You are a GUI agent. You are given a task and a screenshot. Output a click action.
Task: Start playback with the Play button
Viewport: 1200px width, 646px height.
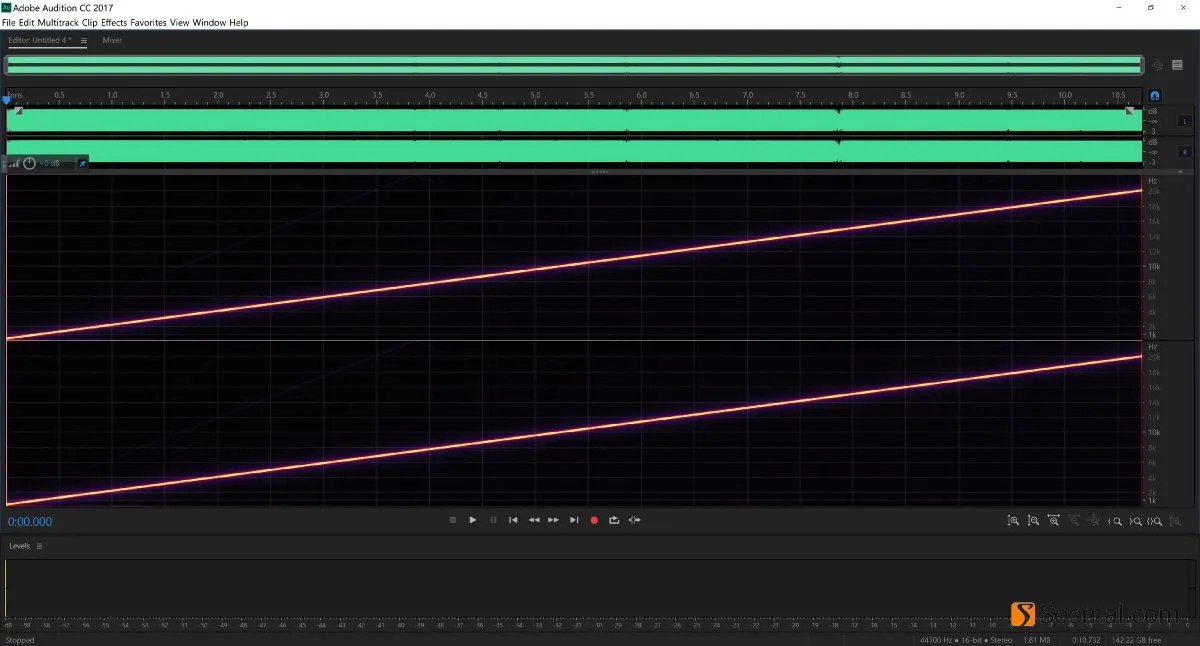(x=473, y=520)
